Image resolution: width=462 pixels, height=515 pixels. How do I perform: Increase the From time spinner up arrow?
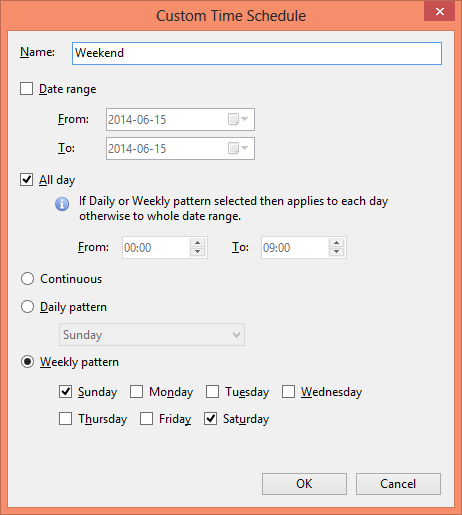tap(197, 243)
